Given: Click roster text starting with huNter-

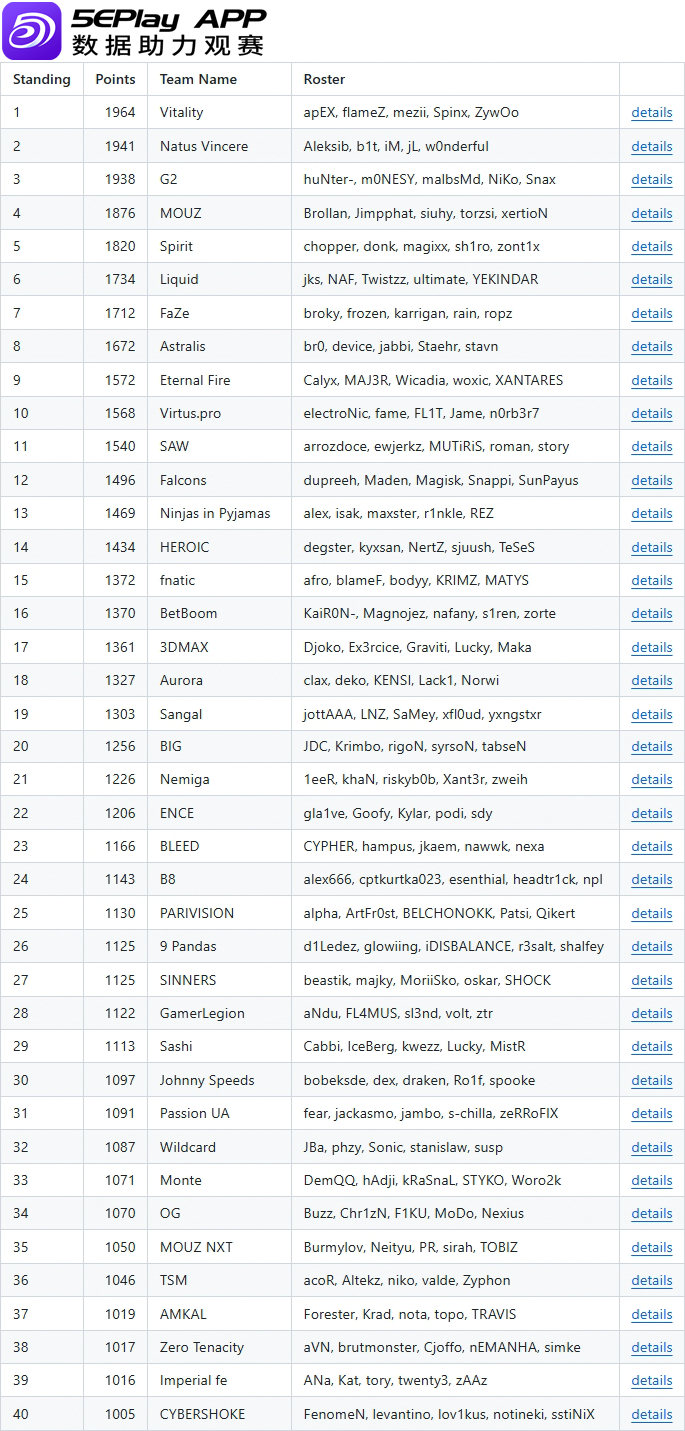Looking at the screenshot, I should (x=430, y=180).
